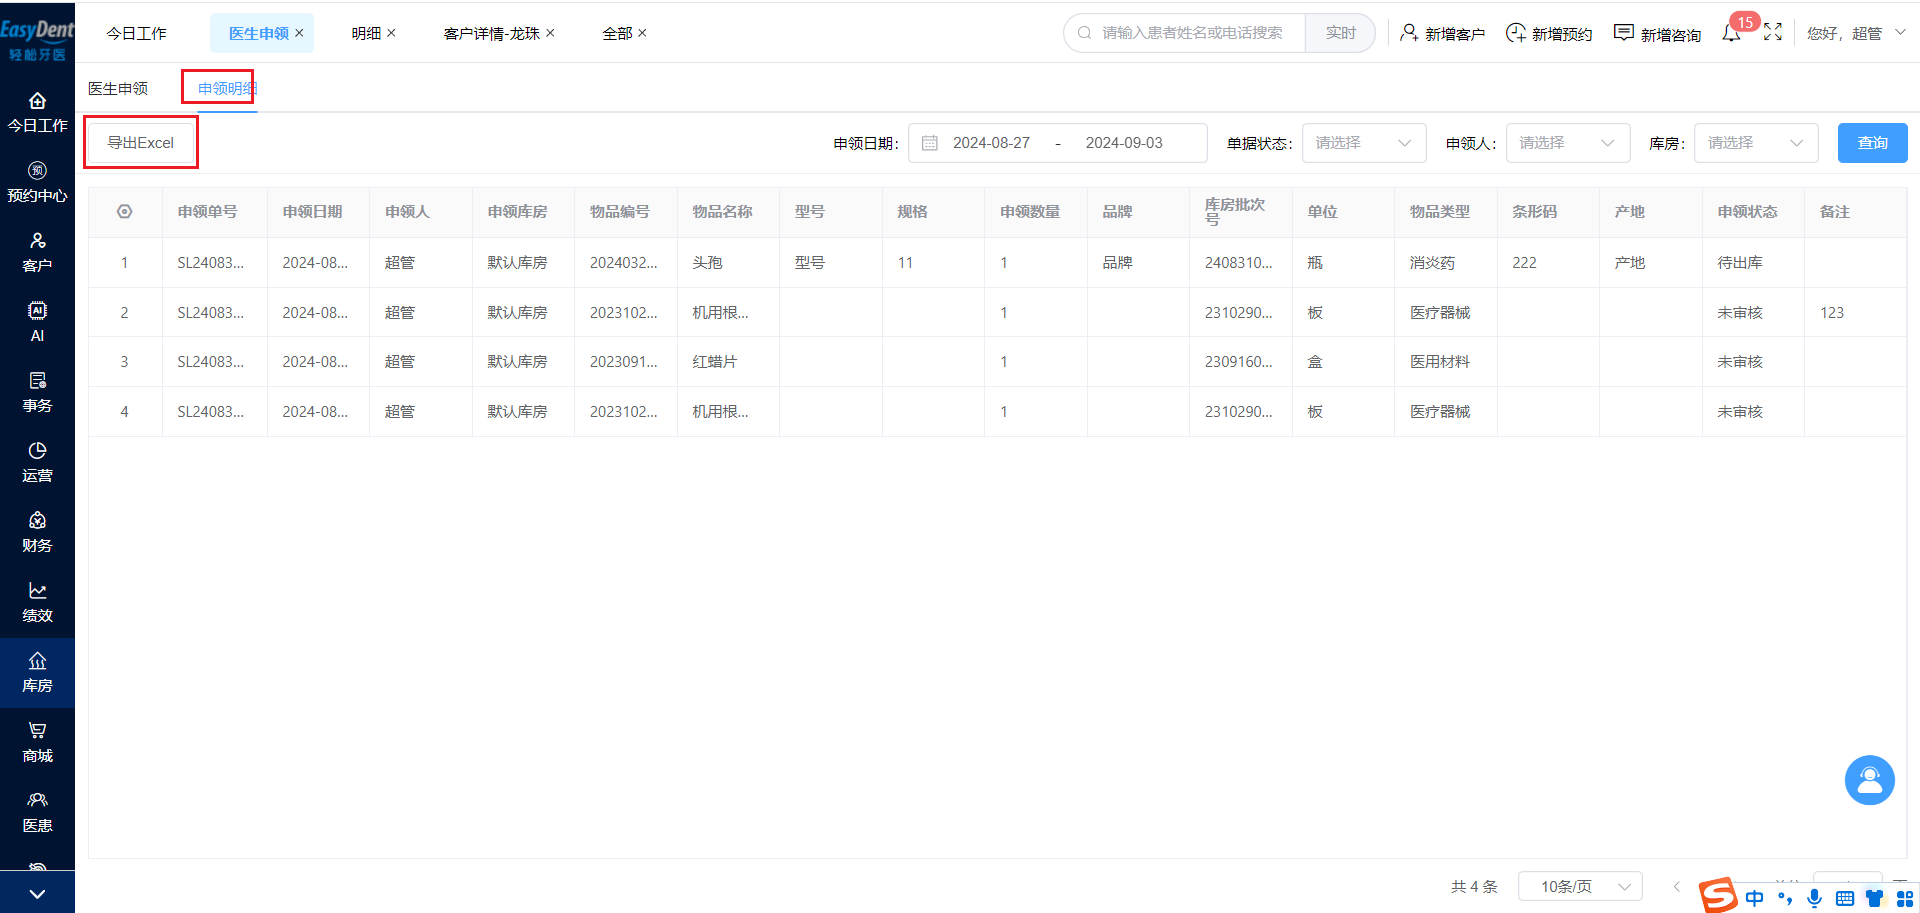Click the 申领单号 column header
Screen dimensions: 1920x913
pyautogui.click(x=207, y=212)
